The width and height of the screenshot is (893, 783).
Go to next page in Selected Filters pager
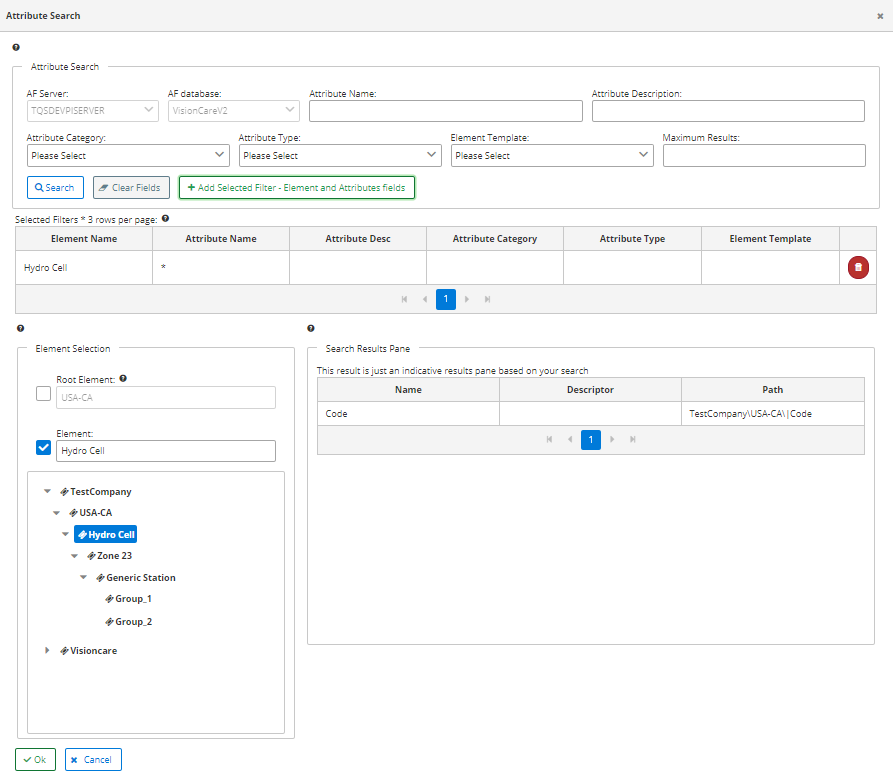[467, 299]
